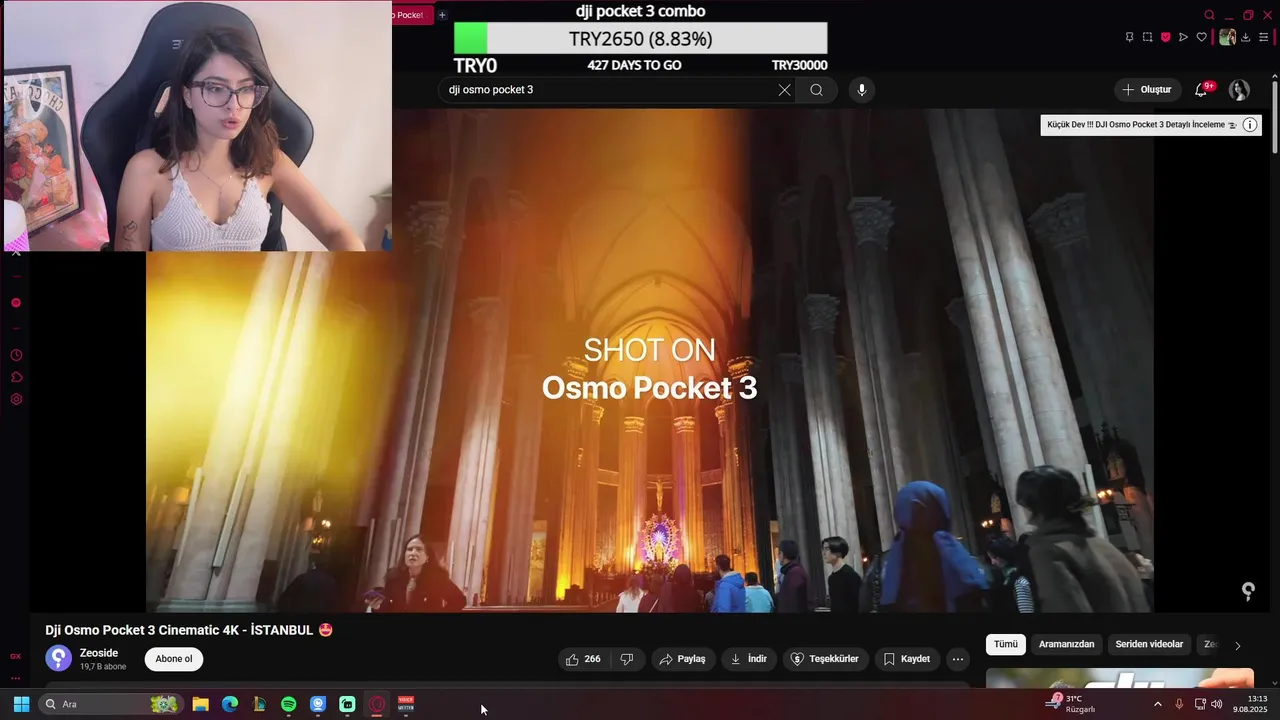Viewport: 1280px width, 720px height.
Task: Click the İndir download button
Action: [x=749, y=659]
